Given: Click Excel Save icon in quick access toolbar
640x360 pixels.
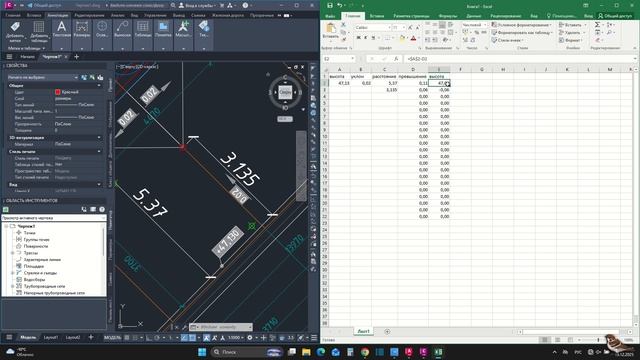Looking at the screenshot, I should [x=329, y=5].
